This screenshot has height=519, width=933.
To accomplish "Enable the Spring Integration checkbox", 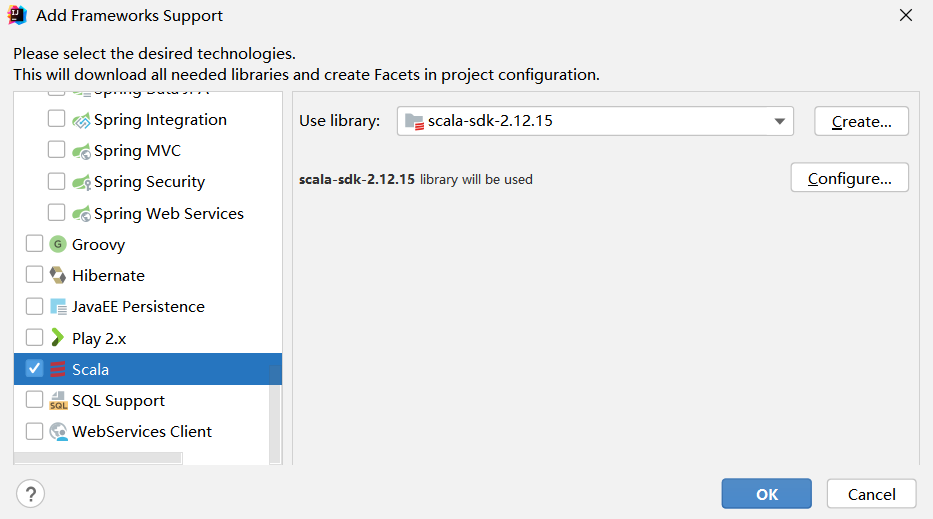I will tap(57, 119).
